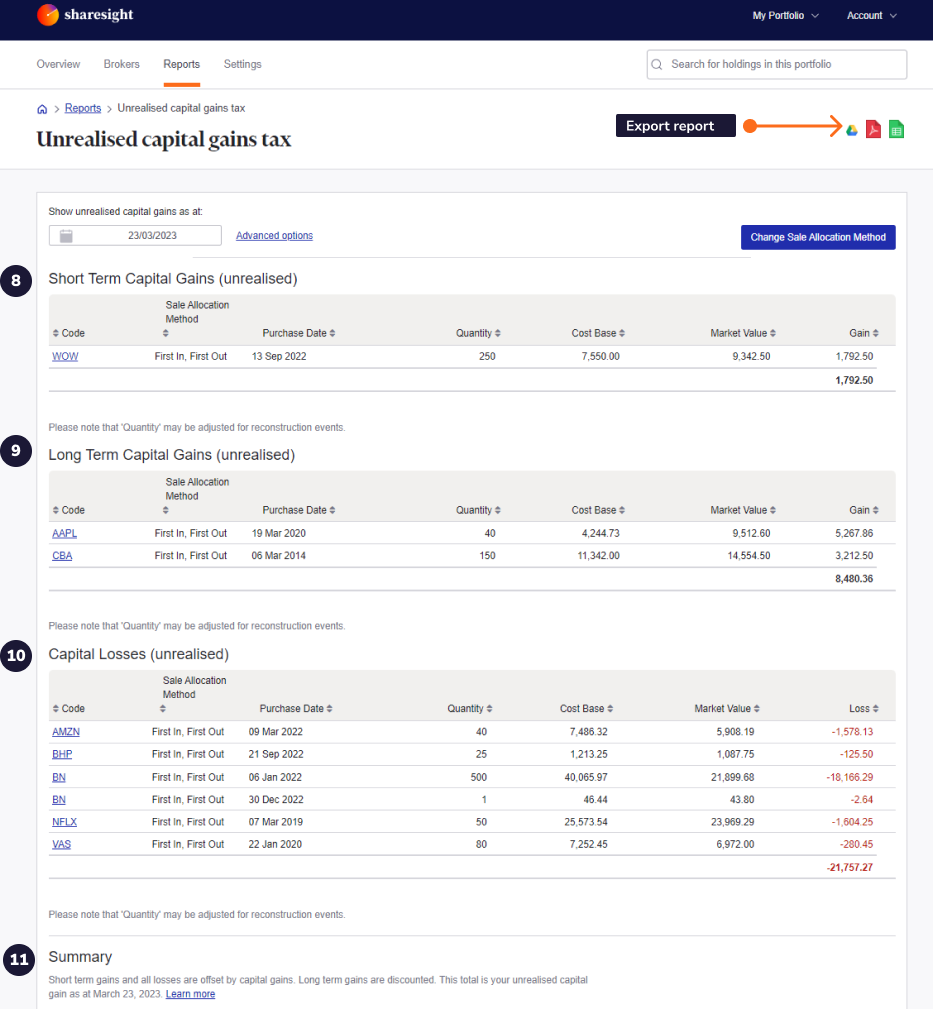Image resolution: width=933 pixels, height=1014 pixels.
Task: Open the AMZN holding link
Action: pos(66,732)
